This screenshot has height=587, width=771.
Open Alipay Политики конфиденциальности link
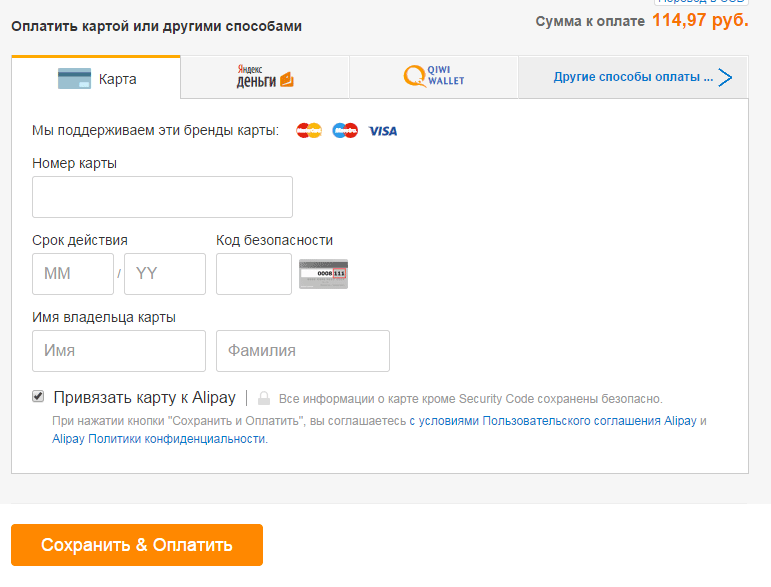tap(159, 439)
